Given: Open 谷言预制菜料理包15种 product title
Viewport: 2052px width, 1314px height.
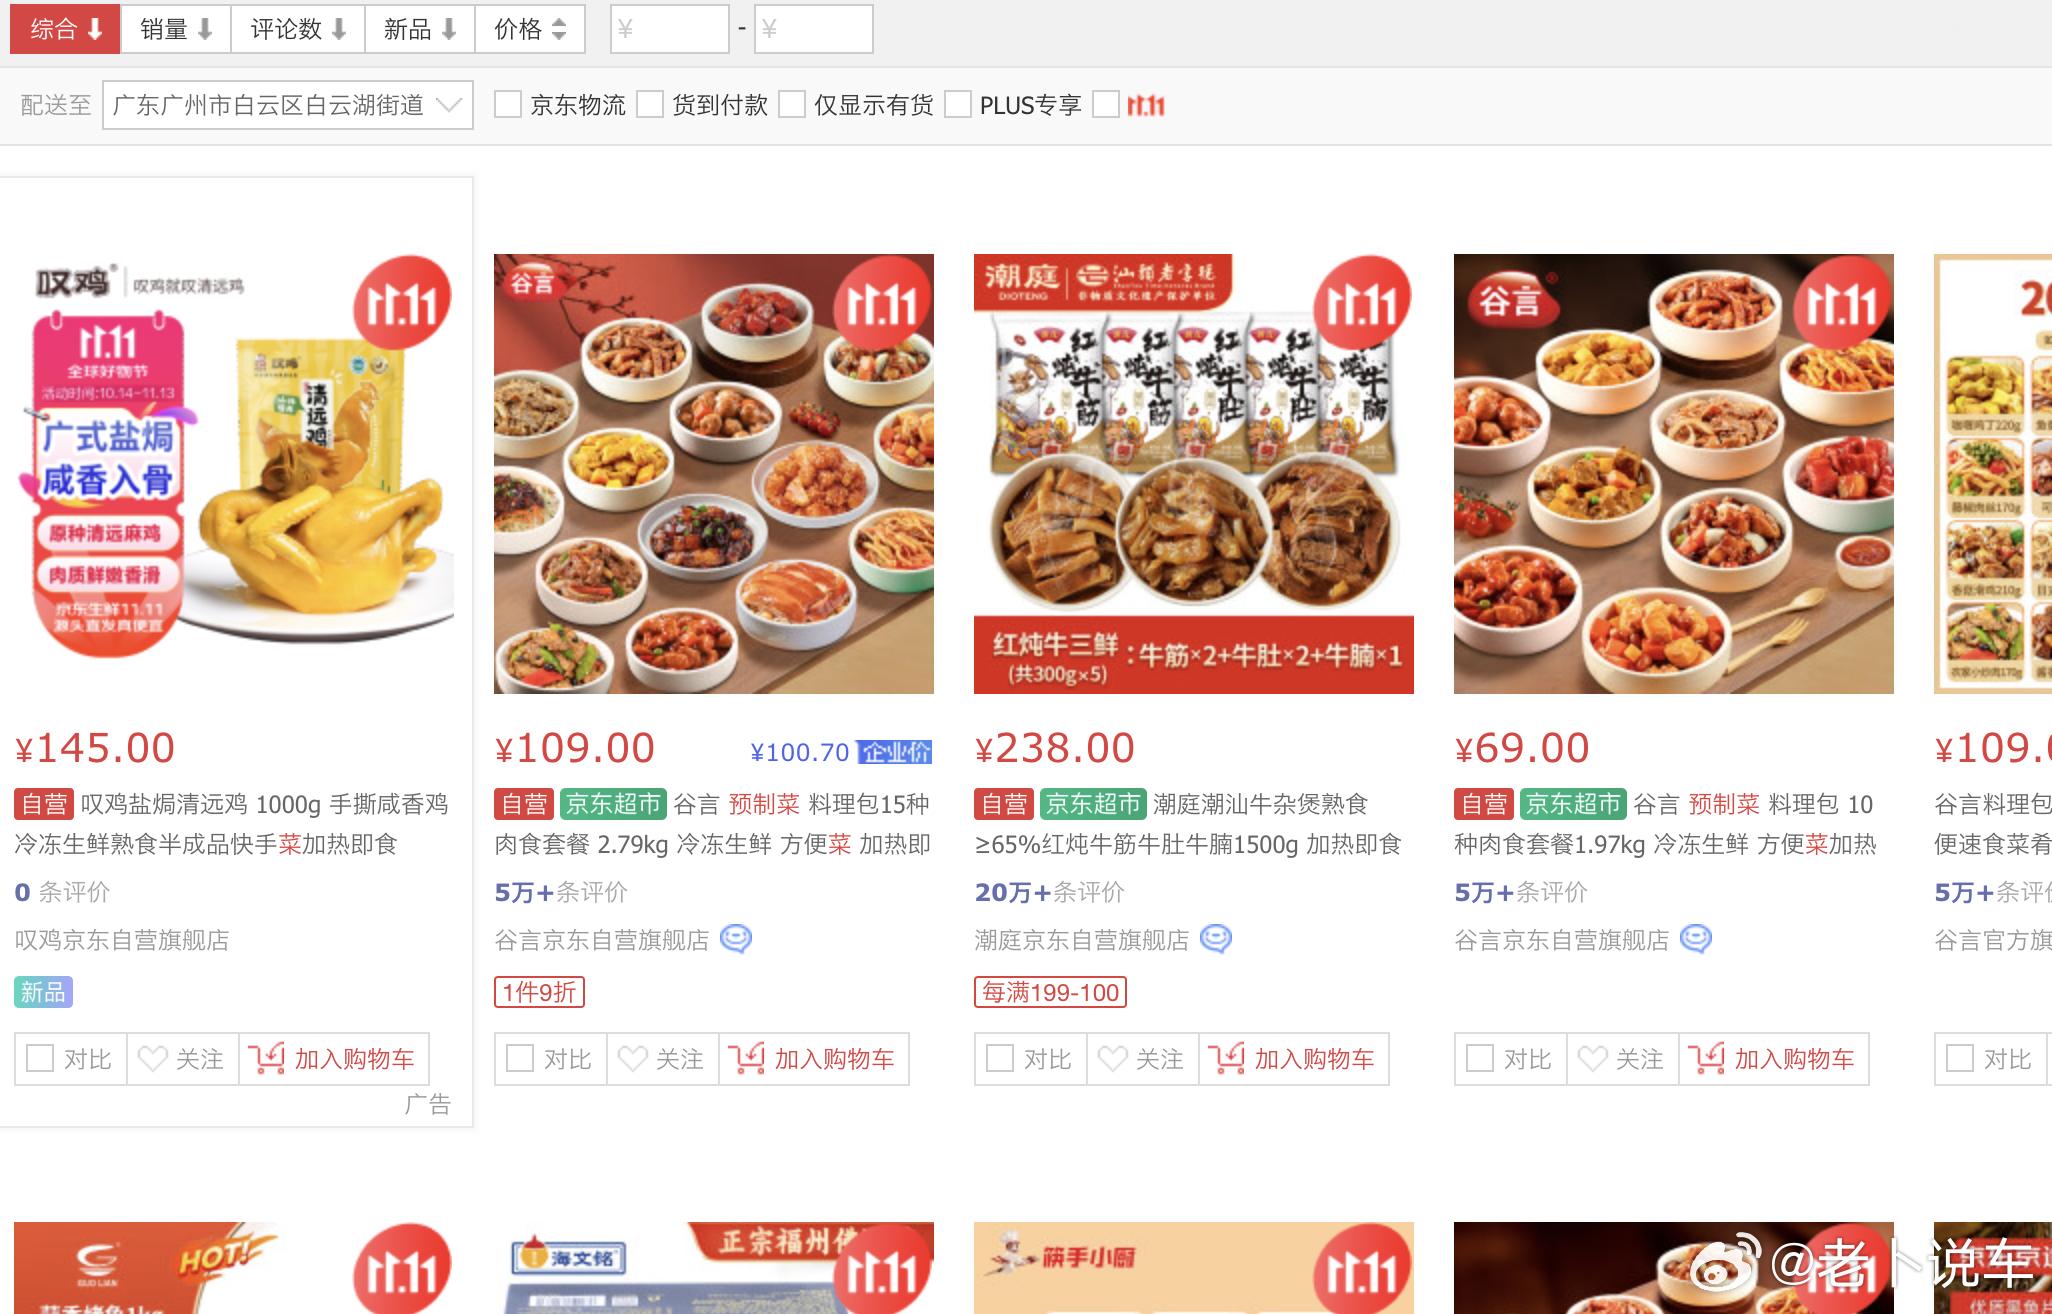Looking at the screenshot, I should tap(712, 824).
